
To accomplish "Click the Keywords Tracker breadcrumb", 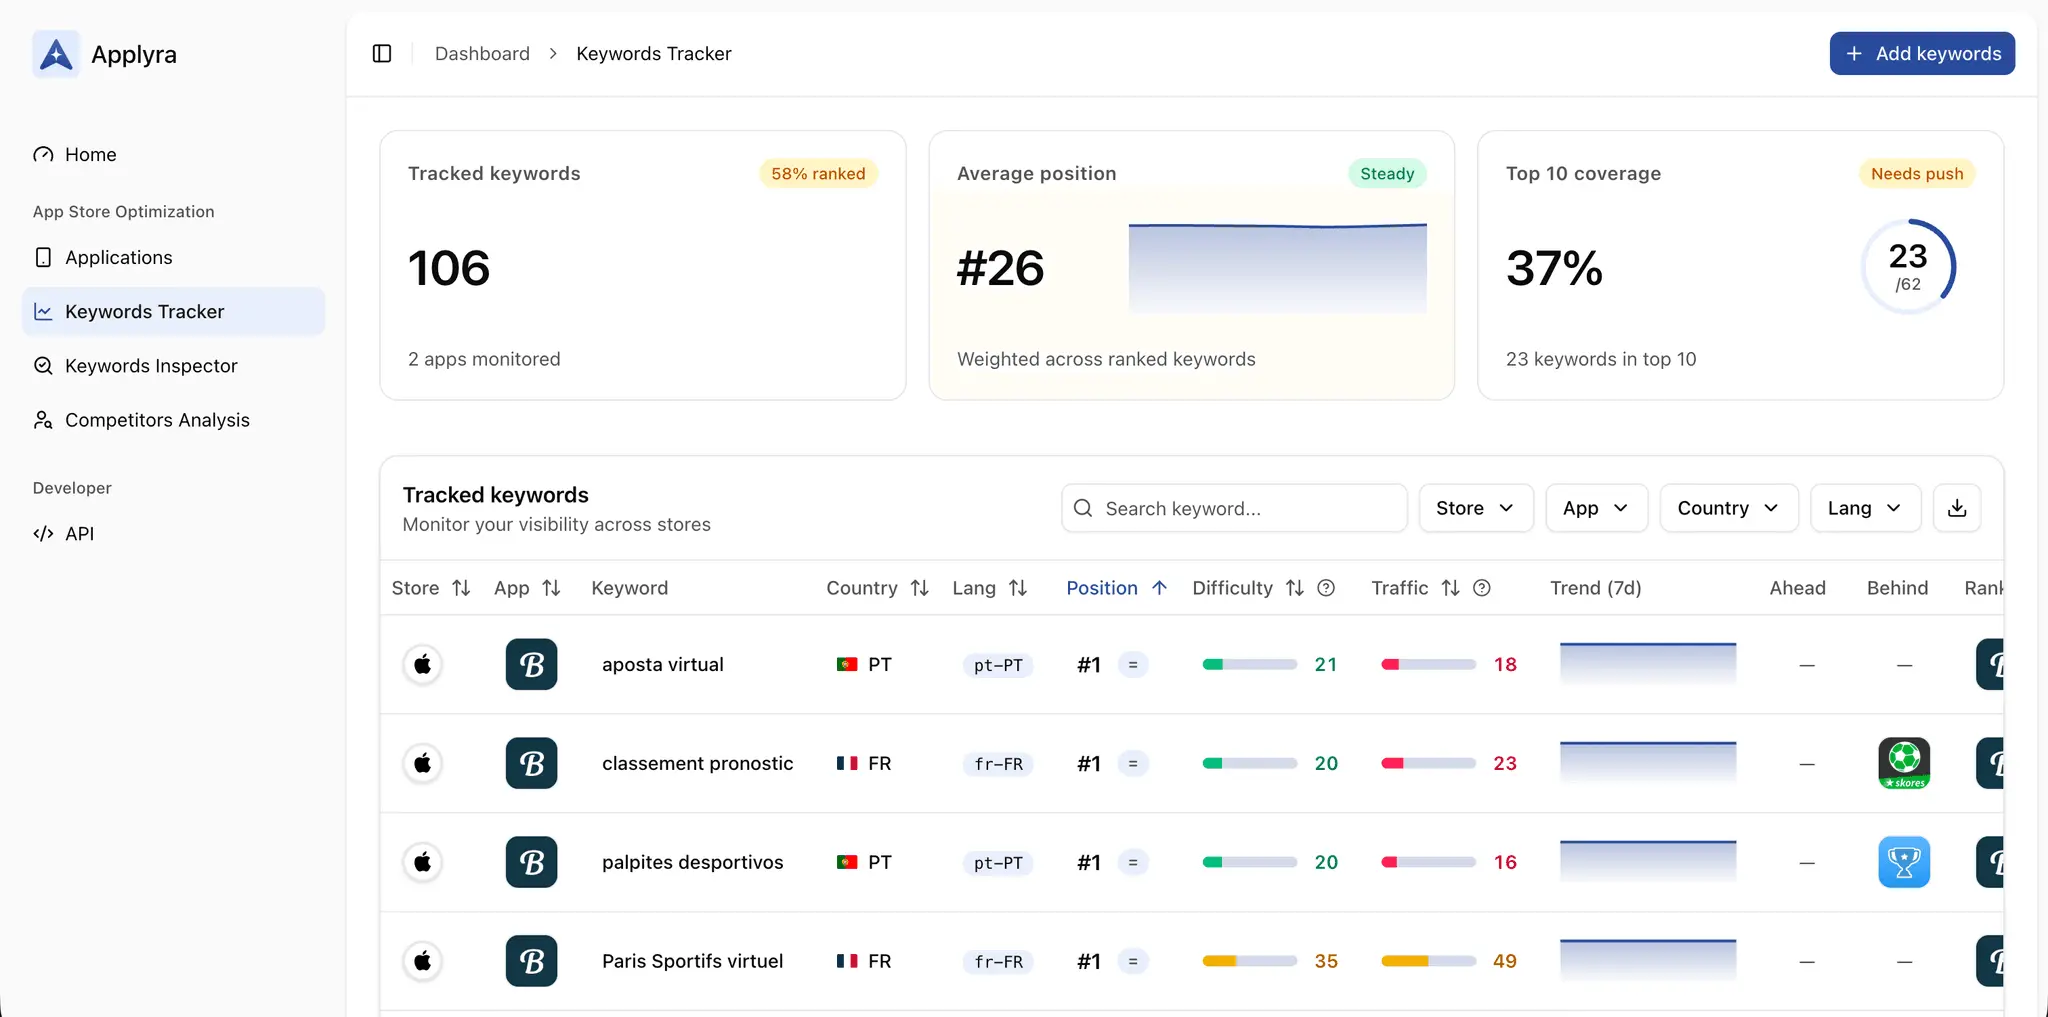I will pyautogui.click(x=654, y=54).
